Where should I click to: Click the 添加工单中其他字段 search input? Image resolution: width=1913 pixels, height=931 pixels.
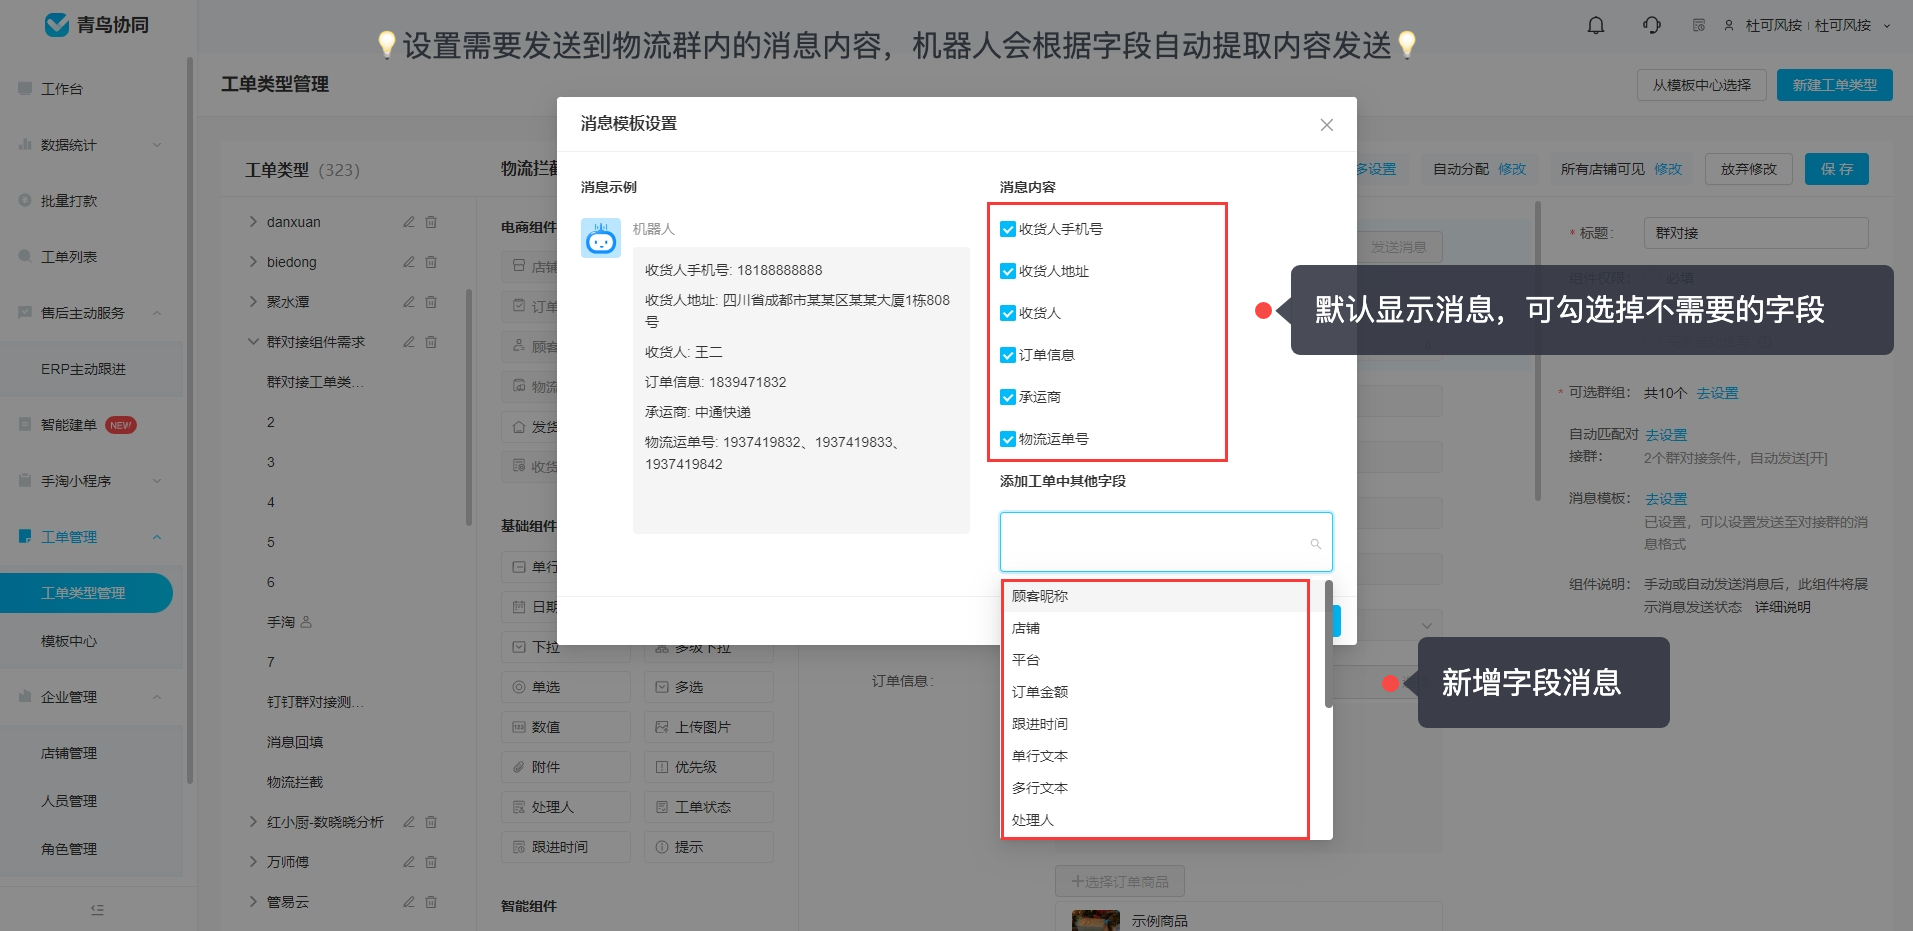click(1166, 542)
